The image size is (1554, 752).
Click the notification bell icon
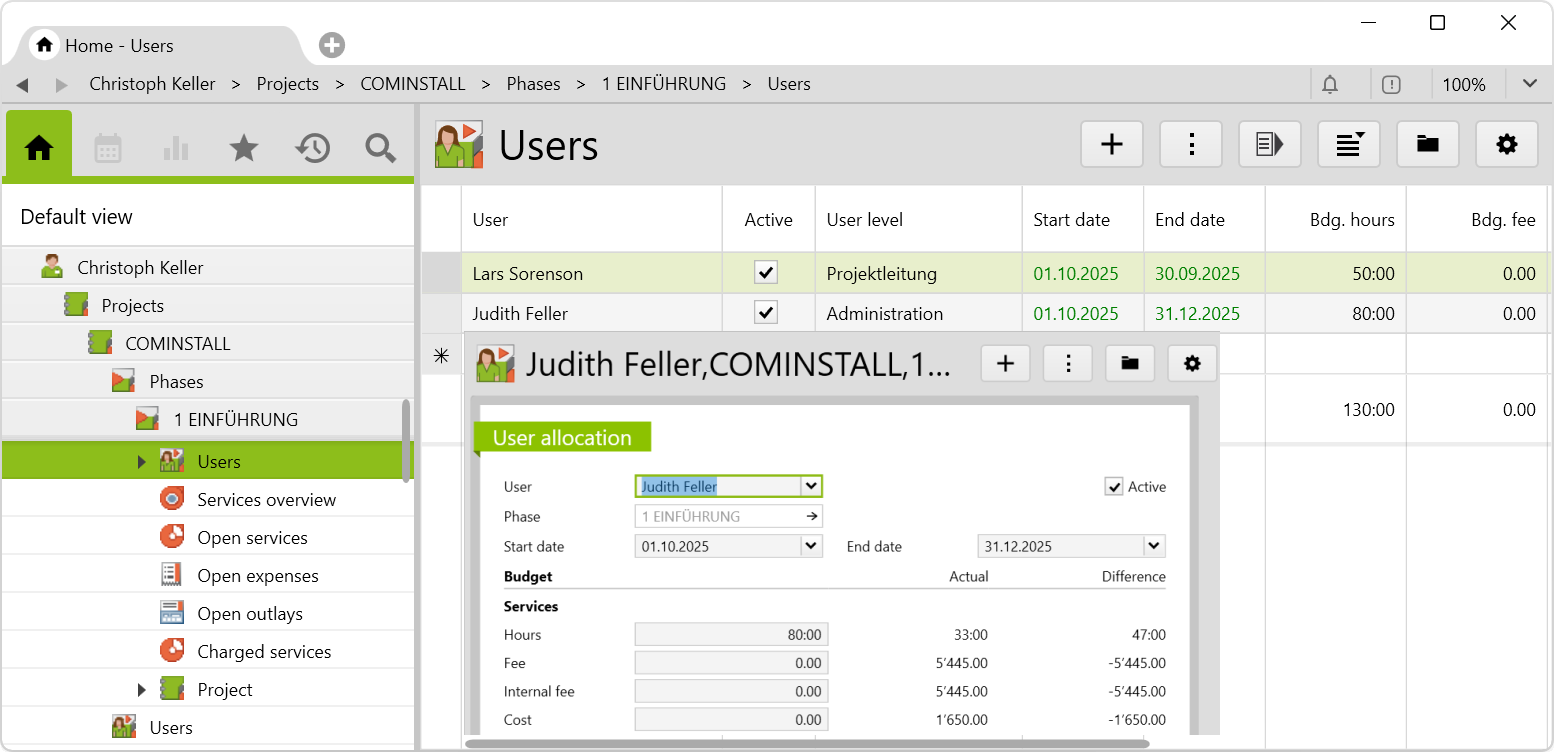tap(1330, 85)
